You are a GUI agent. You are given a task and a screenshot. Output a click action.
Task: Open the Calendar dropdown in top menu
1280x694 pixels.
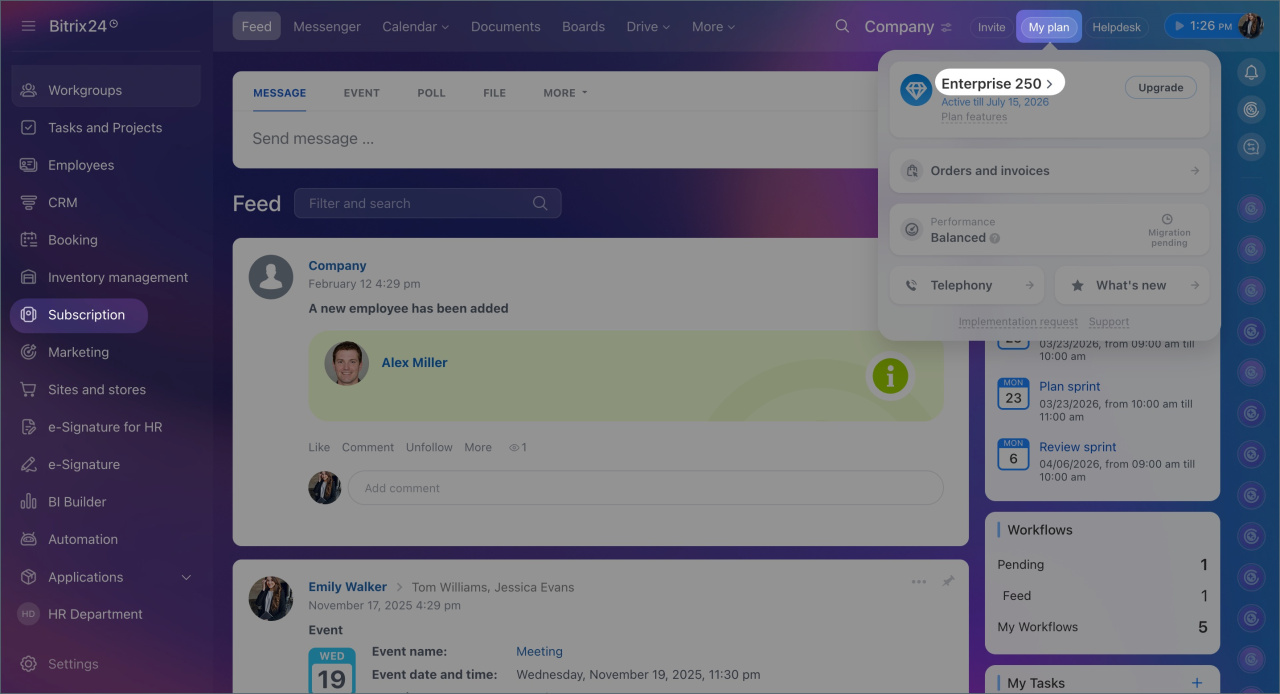pyautogui.click(x=415, y=27)
